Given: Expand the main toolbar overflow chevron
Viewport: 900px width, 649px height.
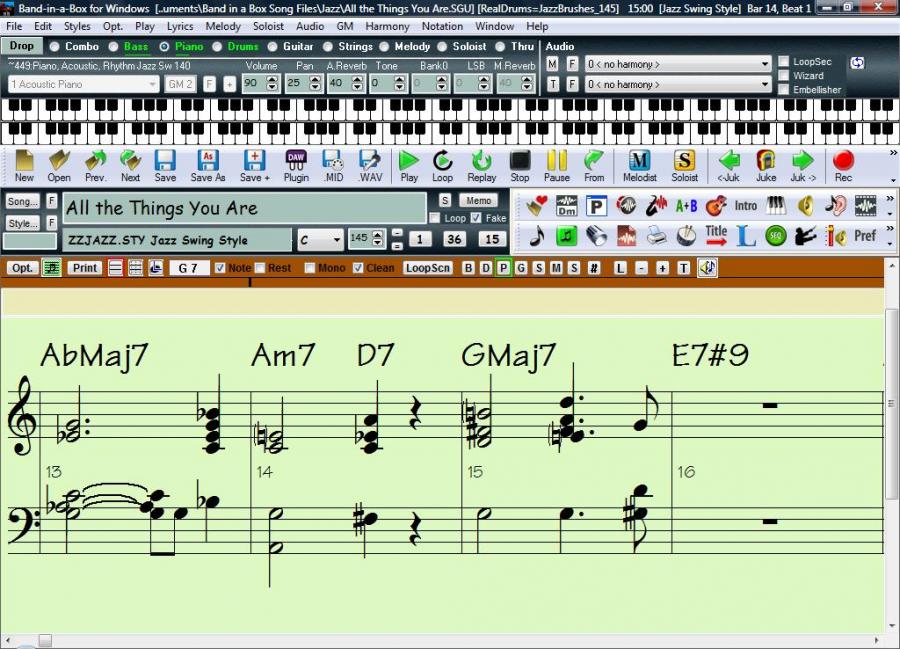Looking at the screenshot, I should tap(893, 153).
